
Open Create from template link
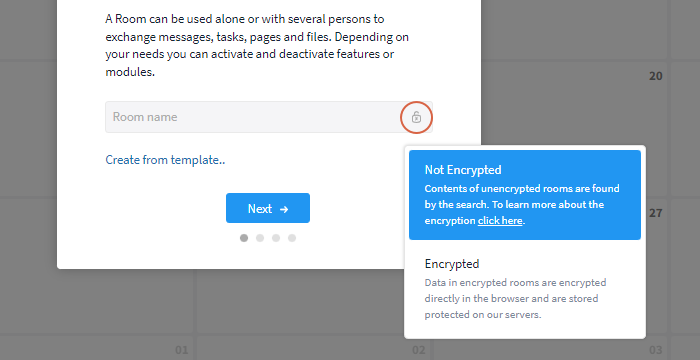(165, 160)
